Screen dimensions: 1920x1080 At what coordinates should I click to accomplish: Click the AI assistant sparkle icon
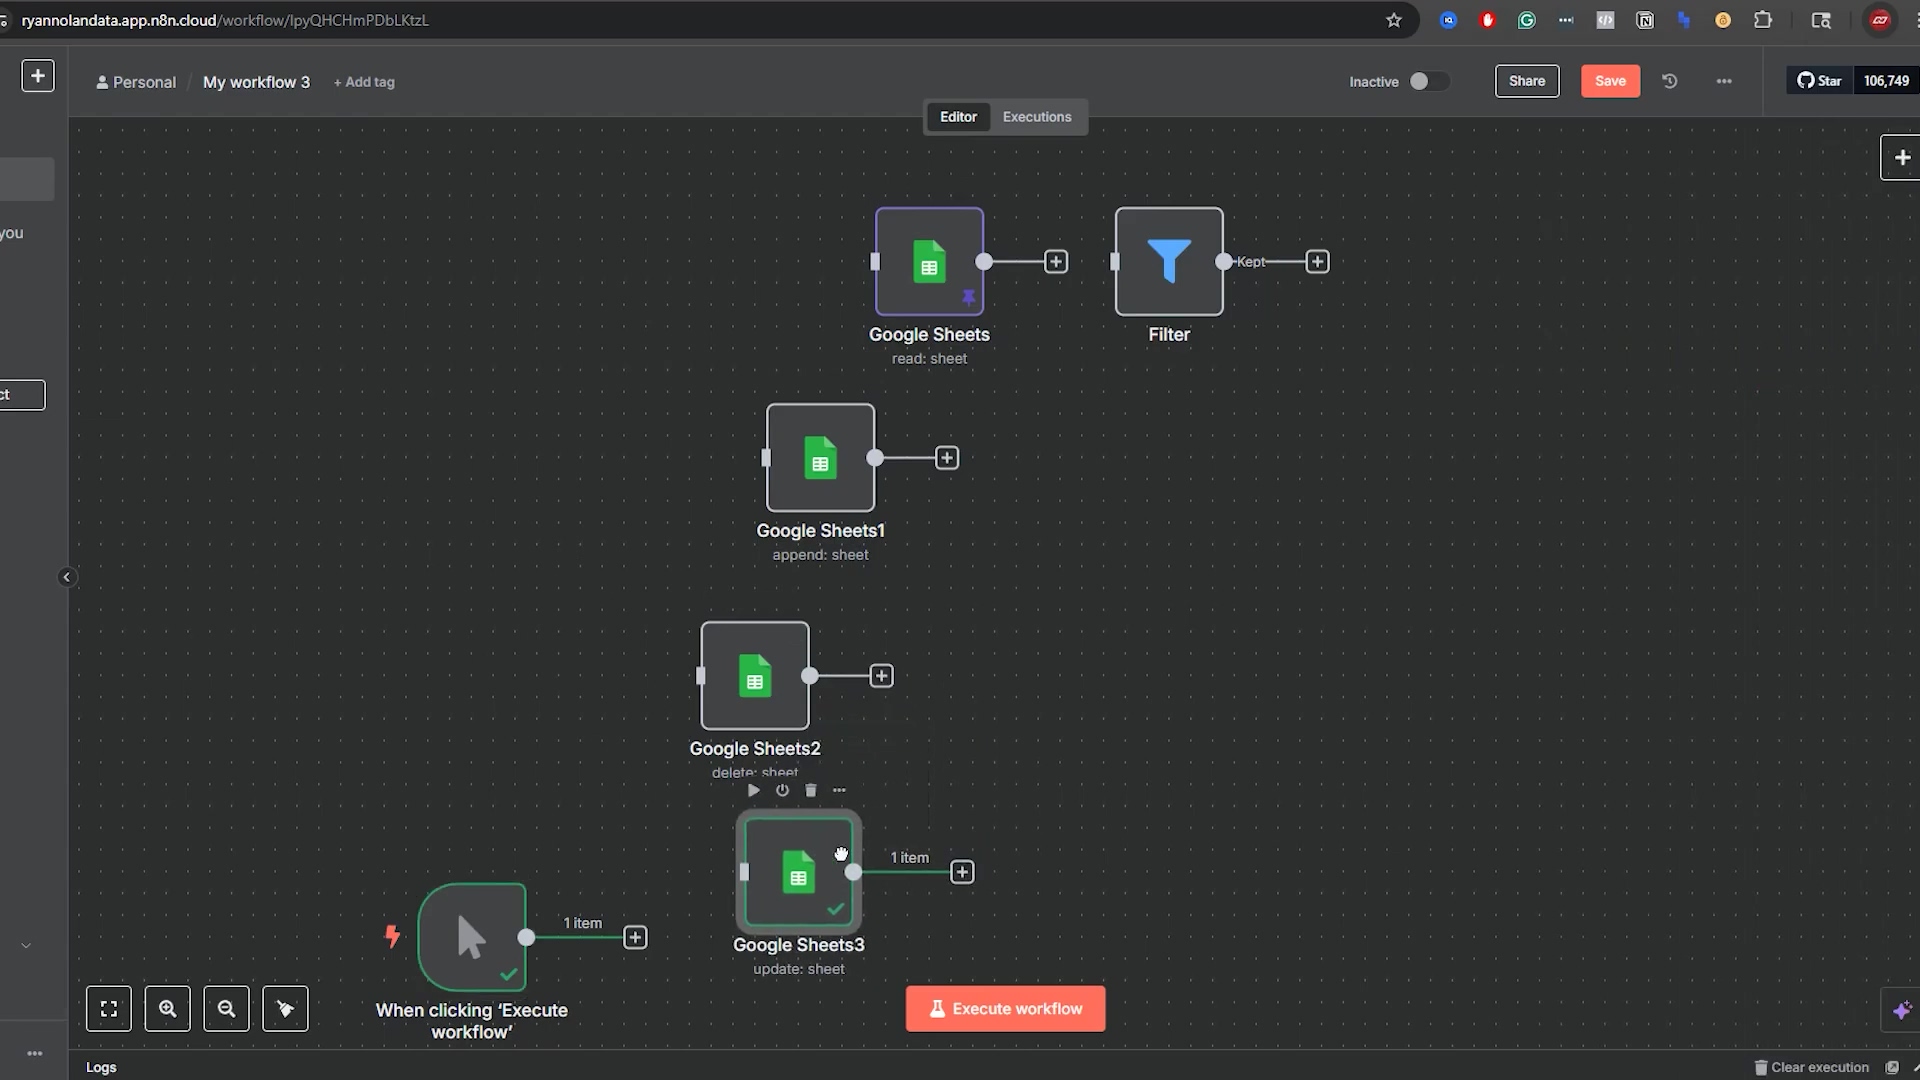coord(1901,1011)
